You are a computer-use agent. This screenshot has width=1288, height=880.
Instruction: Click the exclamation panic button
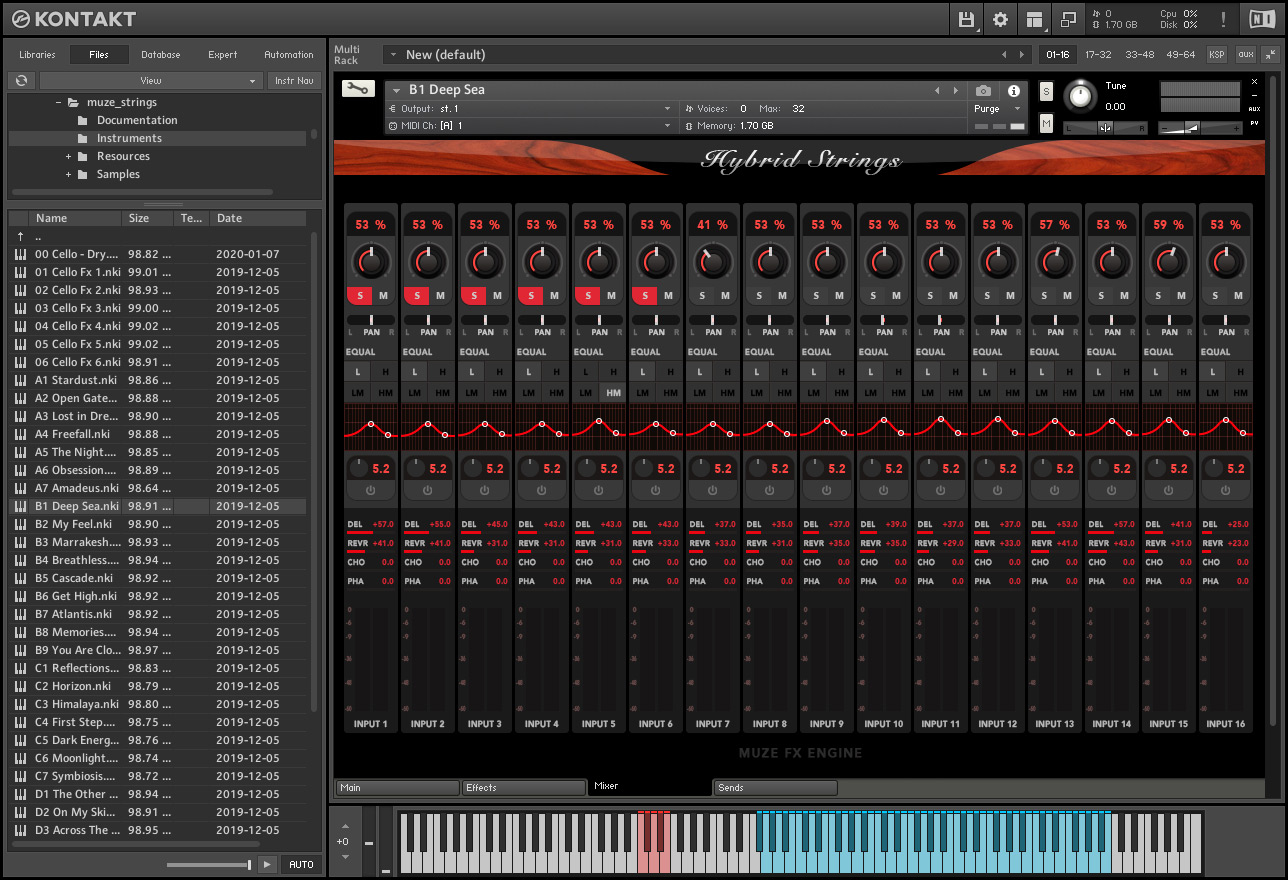1223,19
